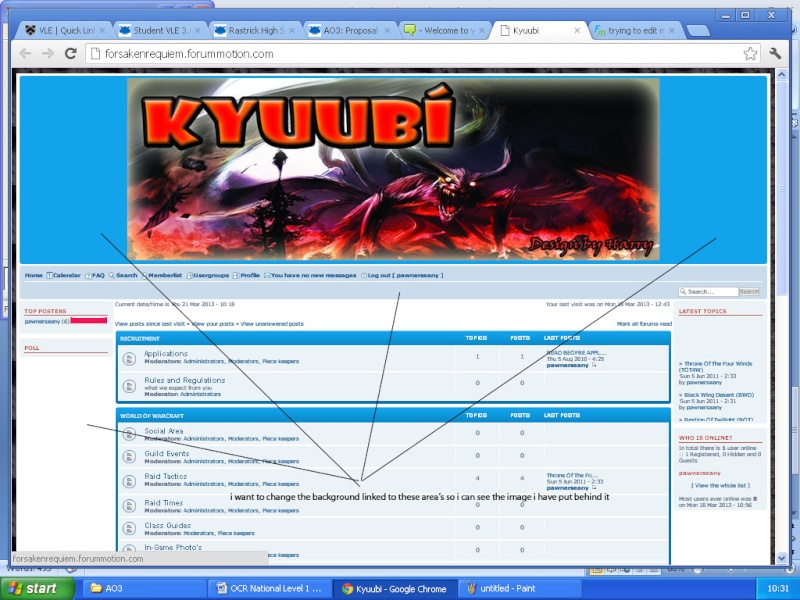The height and width of the screenshot is (600, 800).
Task: Open the Calendar link
Action: tap(64, 276)
